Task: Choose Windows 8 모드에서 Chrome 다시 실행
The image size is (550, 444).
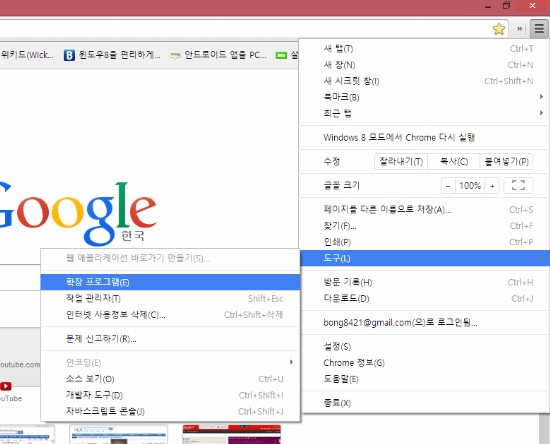Action: (424, 137)
